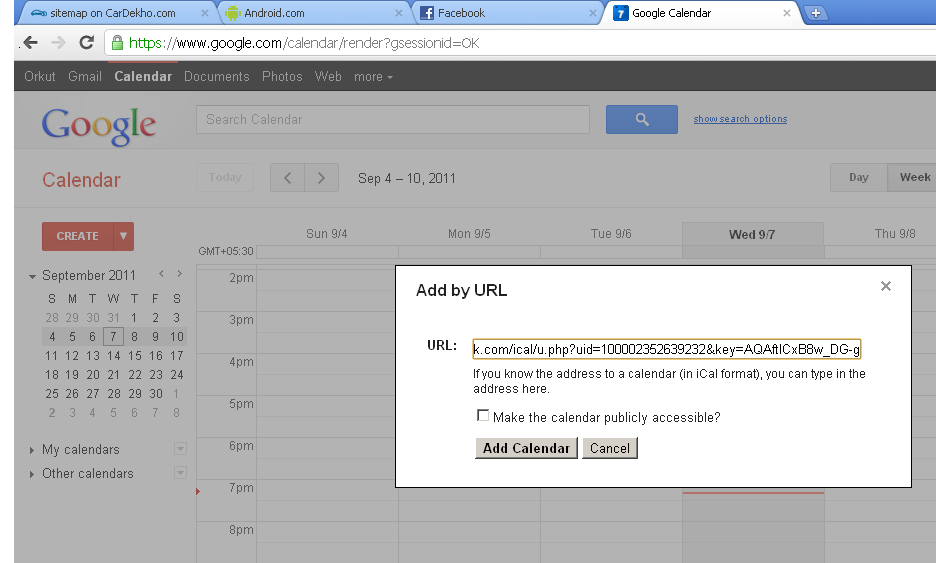Close the Facebook tab
This screenshot has width=936, height=563.
click(x=592, y=13)
